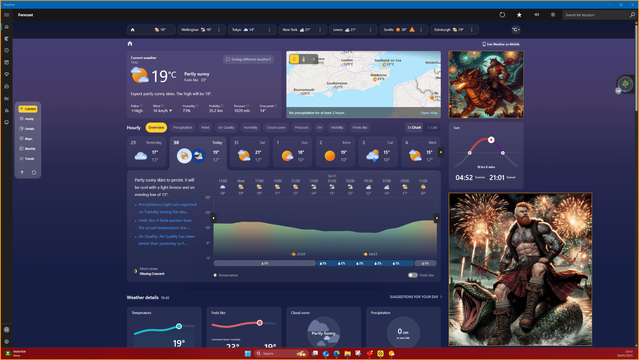Open temperature unit °C dropdown
The image size is (639, 360).
[516, 30]
